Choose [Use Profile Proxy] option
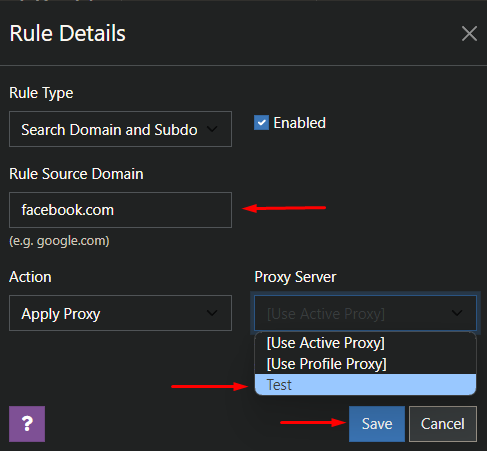The image size is (487, 451). click(365, 364)
